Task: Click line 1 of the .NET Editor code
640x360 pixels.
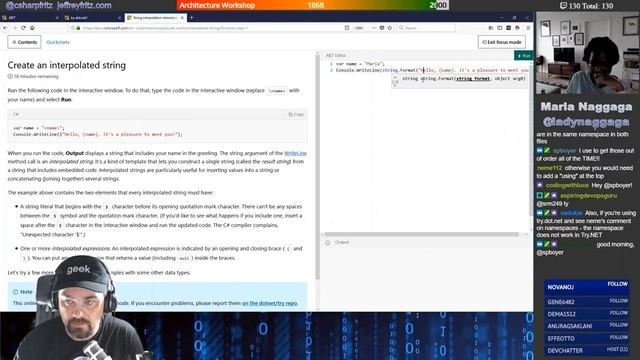Action: click(x=360, y=64)
